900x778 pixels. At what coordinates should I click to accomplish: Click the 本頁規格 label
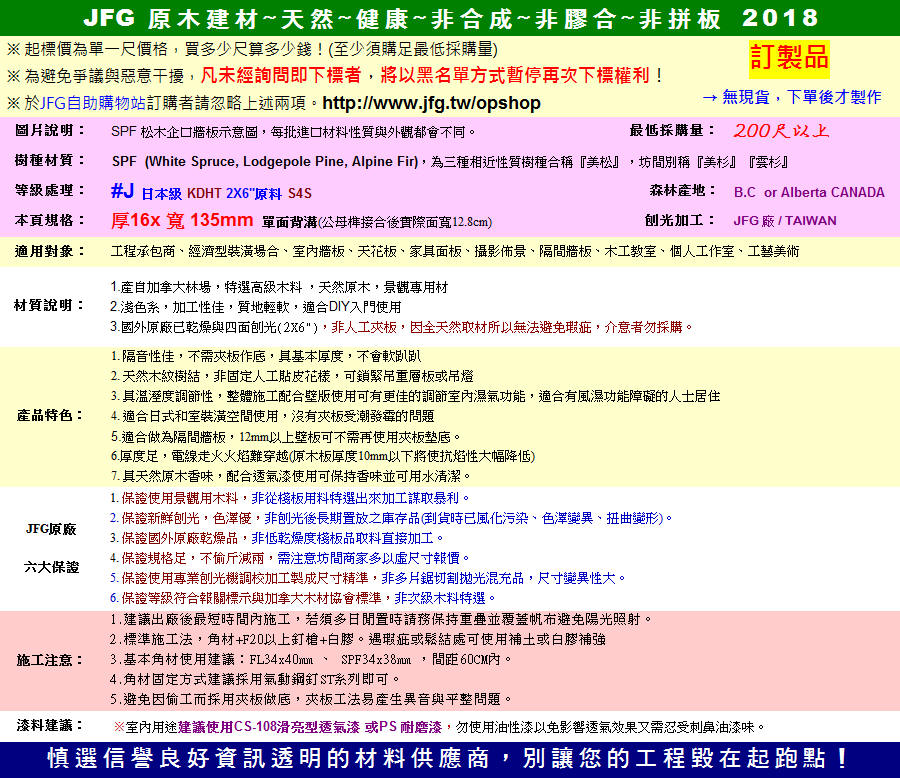click(x=50, y=220)
